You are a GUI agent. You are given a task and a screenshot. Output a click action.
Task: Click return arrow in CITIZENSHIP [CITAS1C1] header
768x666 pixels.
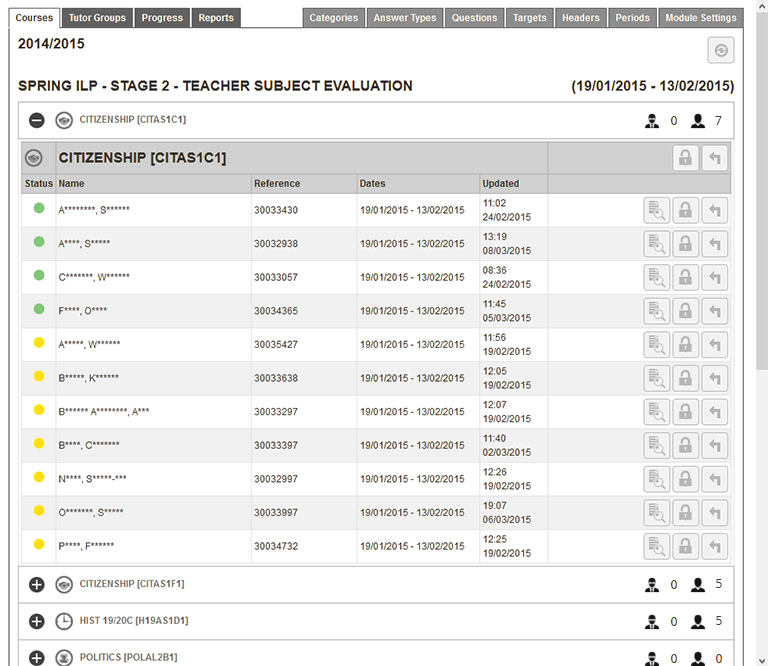click(x=714, y=158)
